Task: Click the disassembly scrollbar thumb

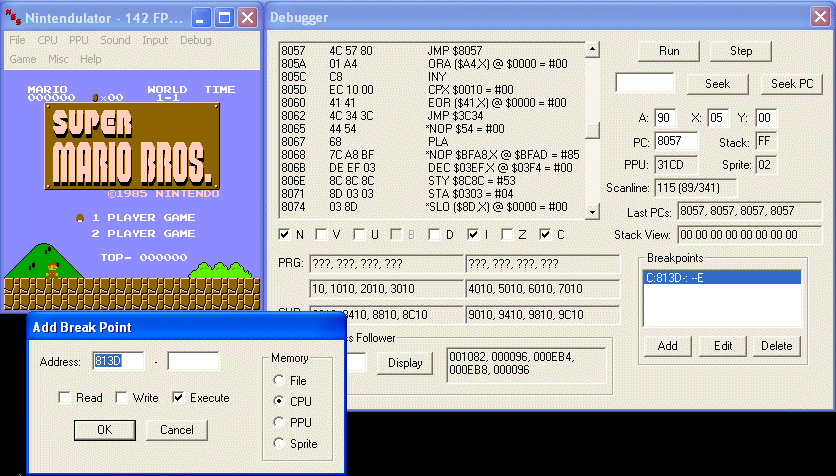Action: point(592,131)
